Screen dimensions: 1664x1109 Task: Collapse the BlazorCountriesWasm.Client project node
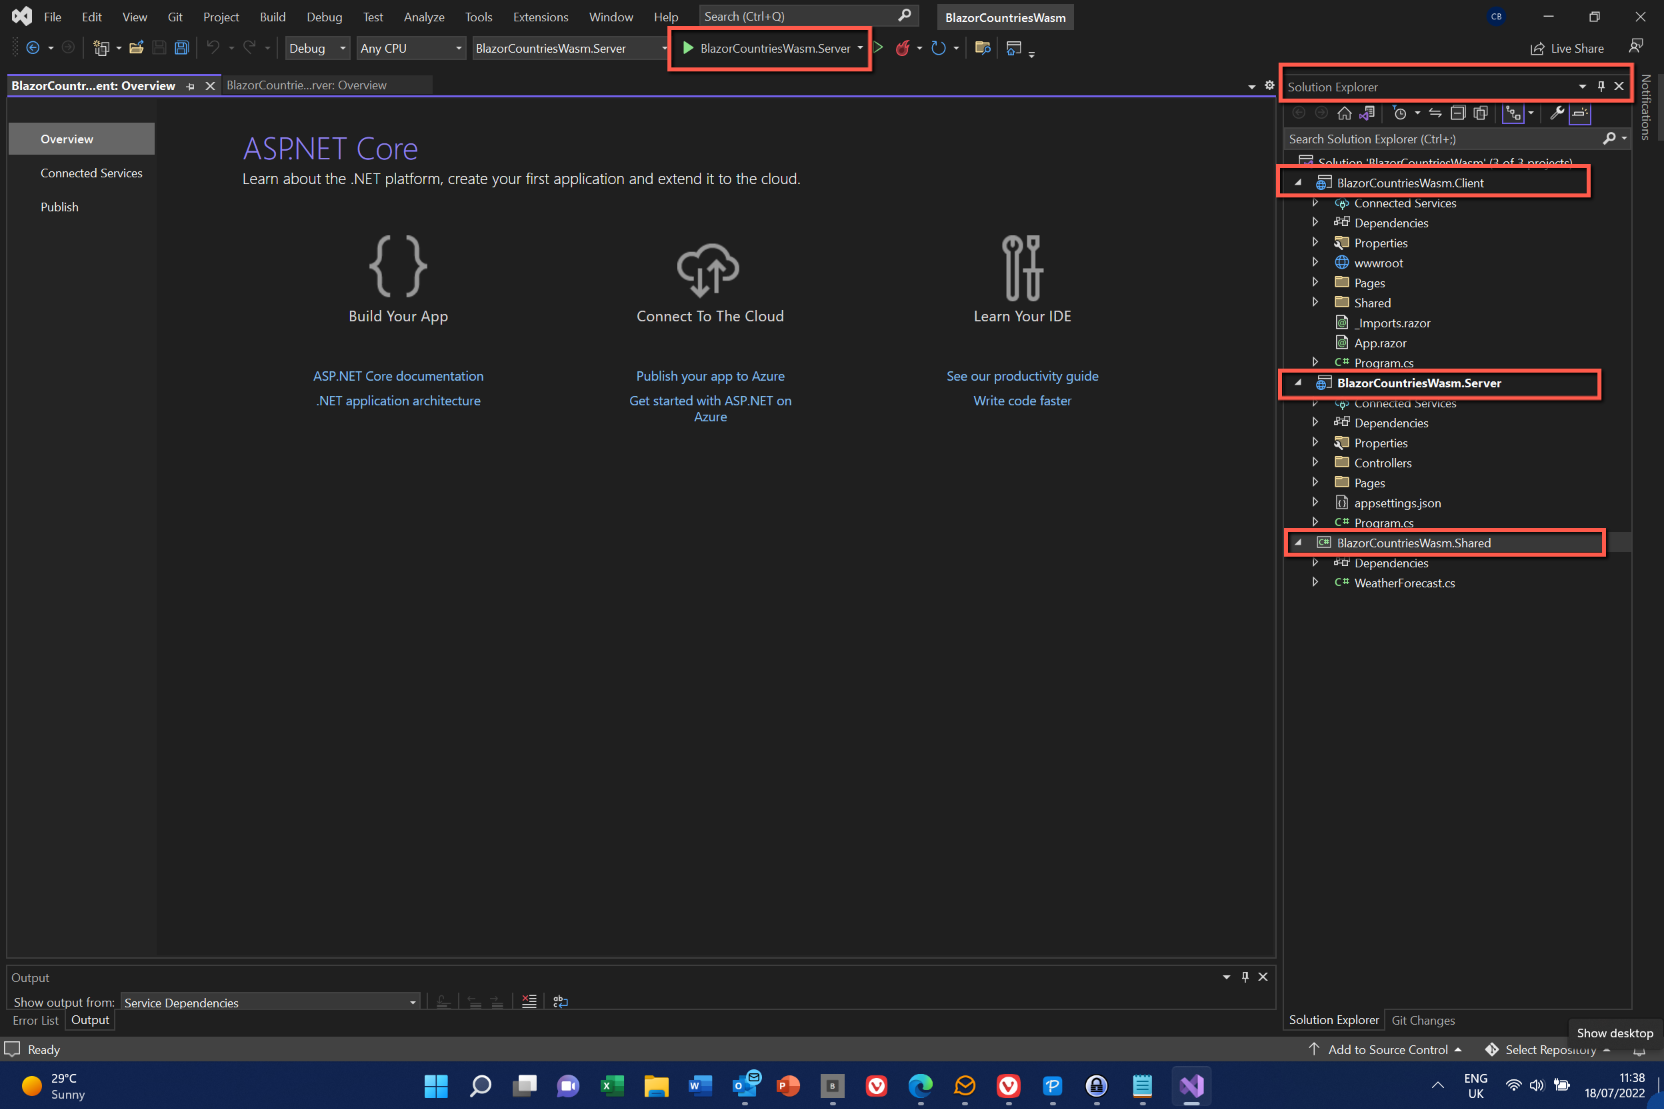point(1298,183)
